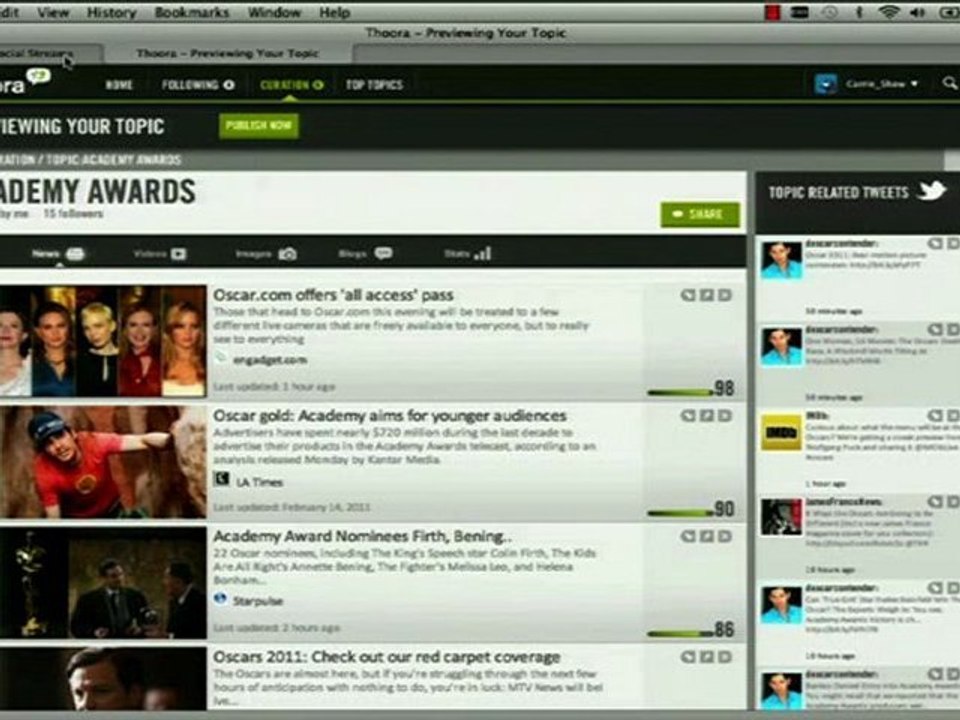Open the Carrie_Shaw account dropdown
This screenshot has width=960, height=720.
[x=882, y=84]
